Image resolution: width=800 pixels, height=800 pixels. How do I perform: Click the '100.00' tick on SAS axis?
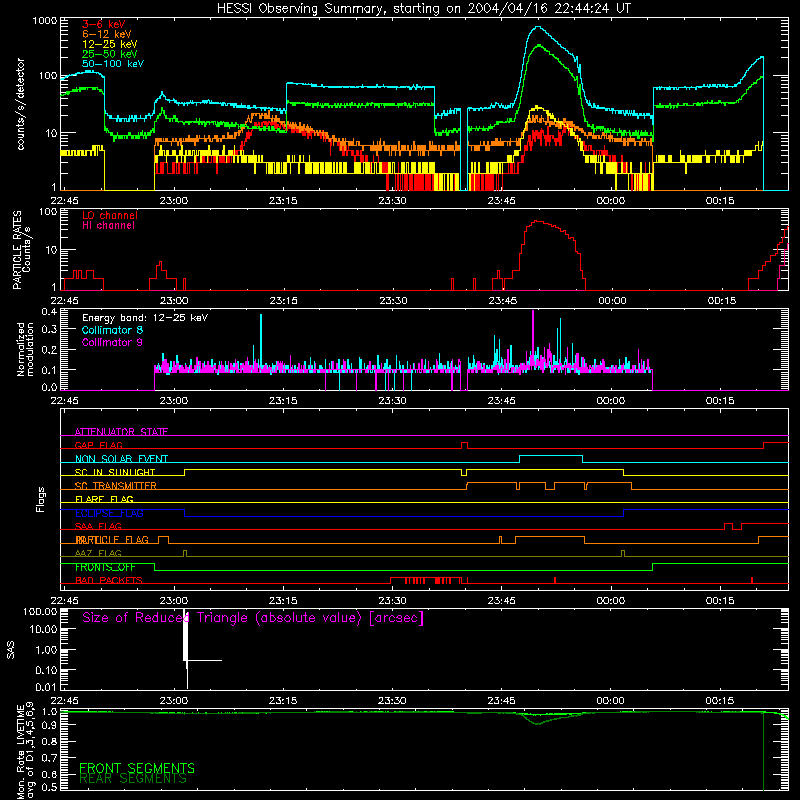(x=40, y=611)
